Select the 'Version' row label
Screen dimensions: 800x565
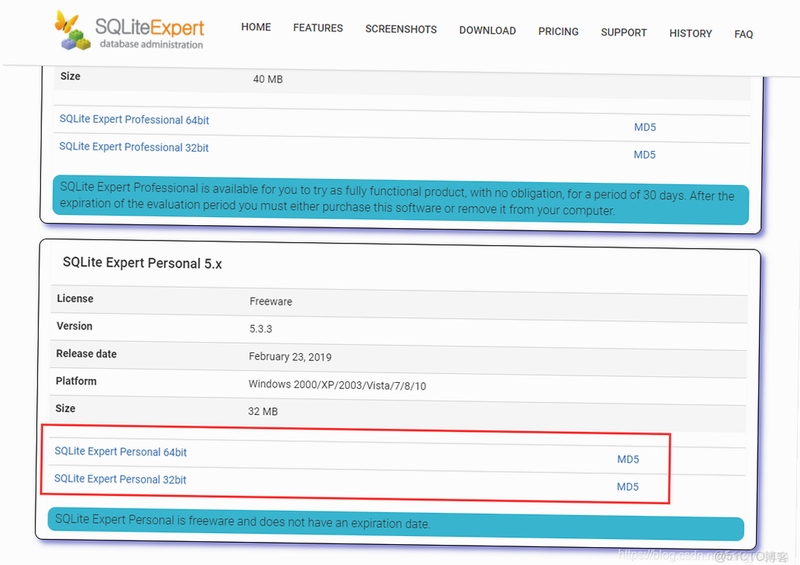(x=74, y=326)
